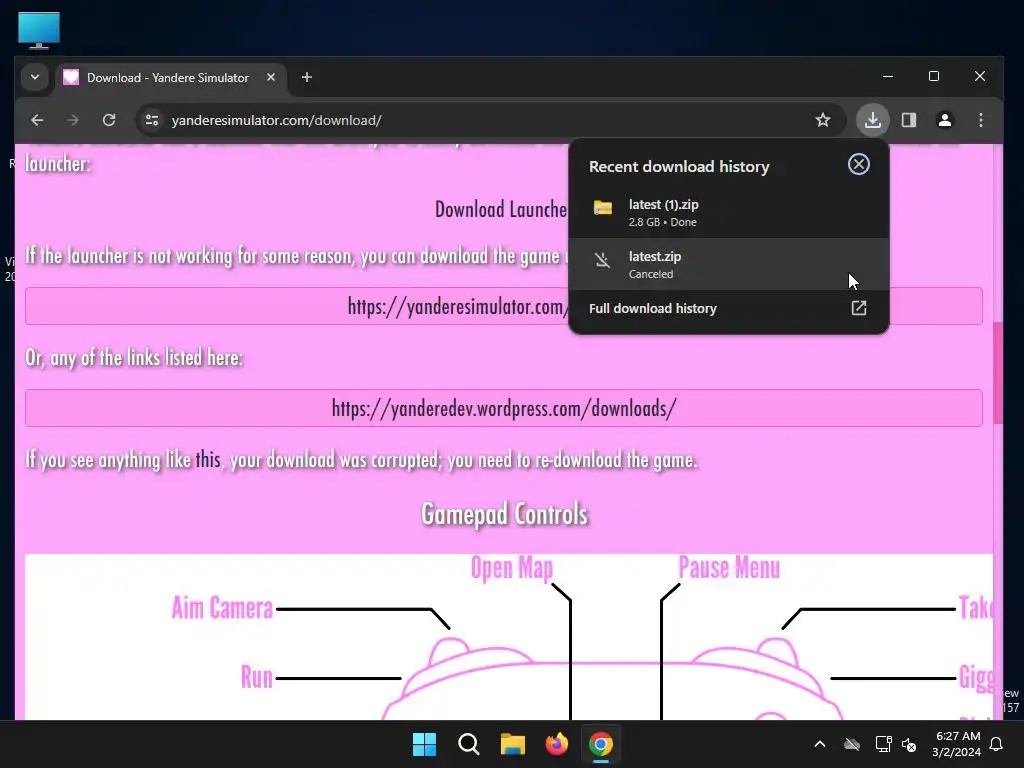Screen dimensions: 1024x768
Task: Open Windows taskbar search
Action: [468, 744]
